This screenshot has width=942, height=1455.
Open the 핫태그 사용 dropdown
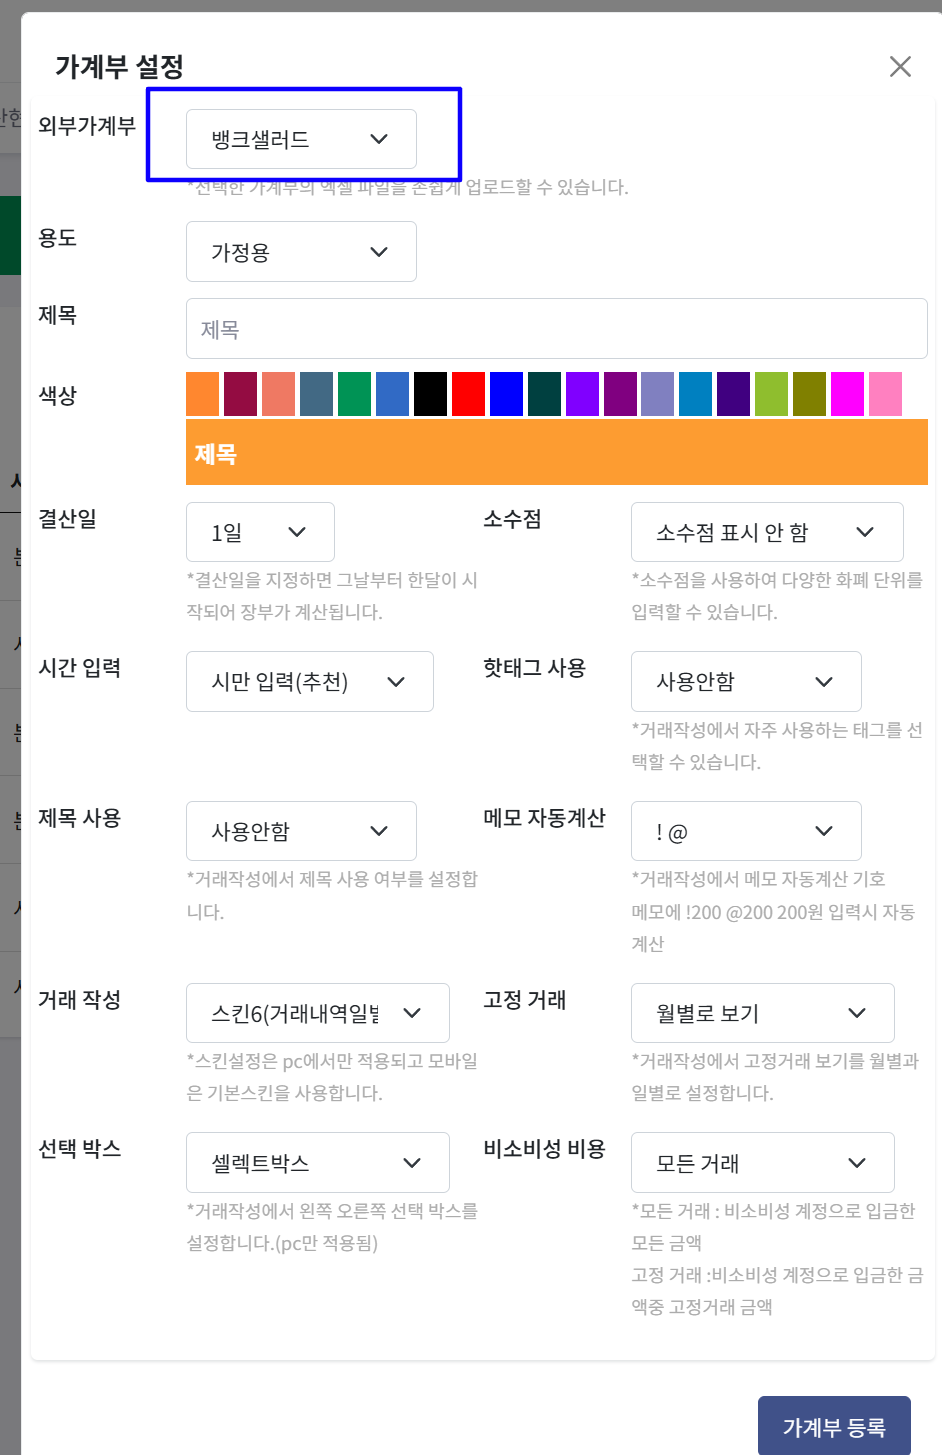pyautogui.click(x=746, y=682)
